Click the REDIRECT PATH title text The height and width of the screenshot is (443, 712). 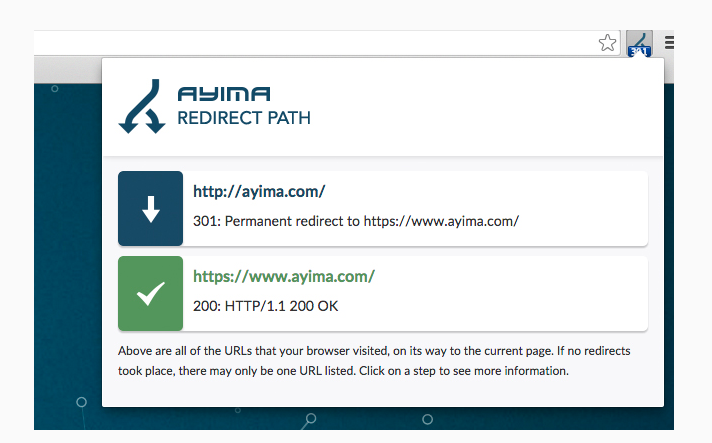(244, 118)
